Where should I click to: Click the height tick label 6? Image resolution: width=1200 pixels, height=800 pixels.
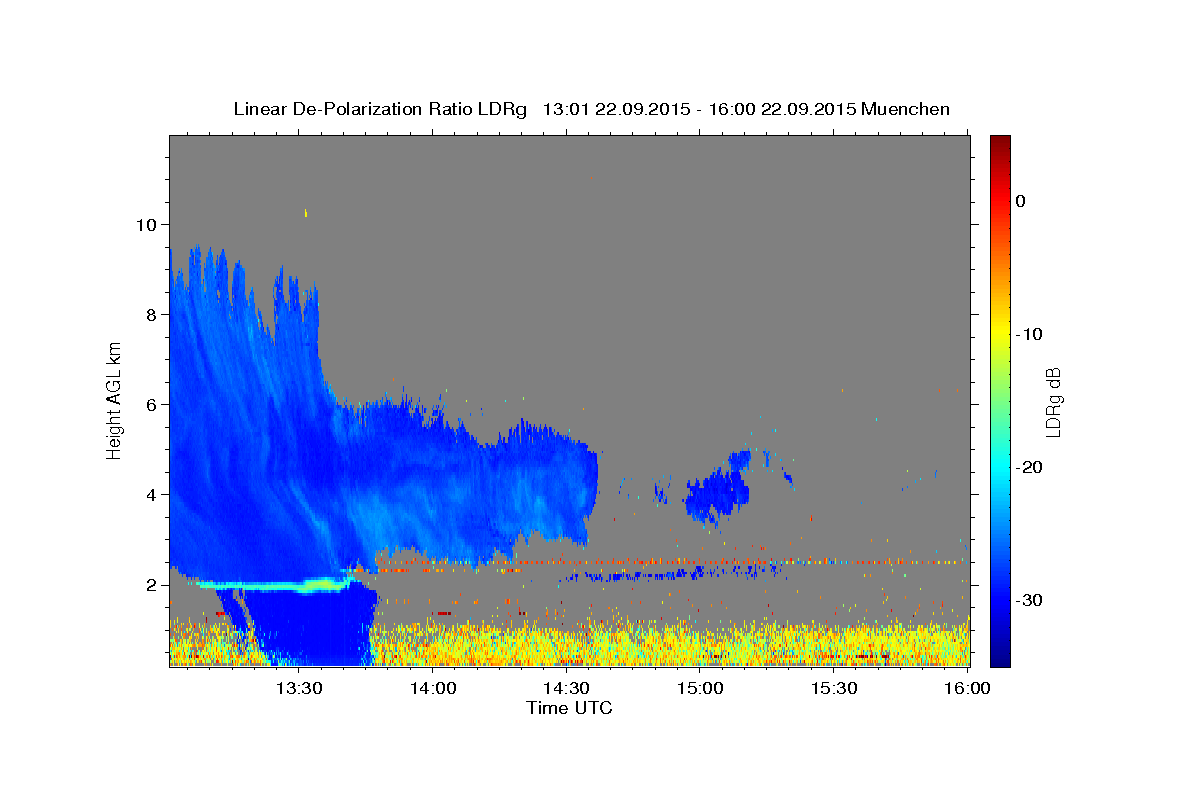tap(151, 404)
